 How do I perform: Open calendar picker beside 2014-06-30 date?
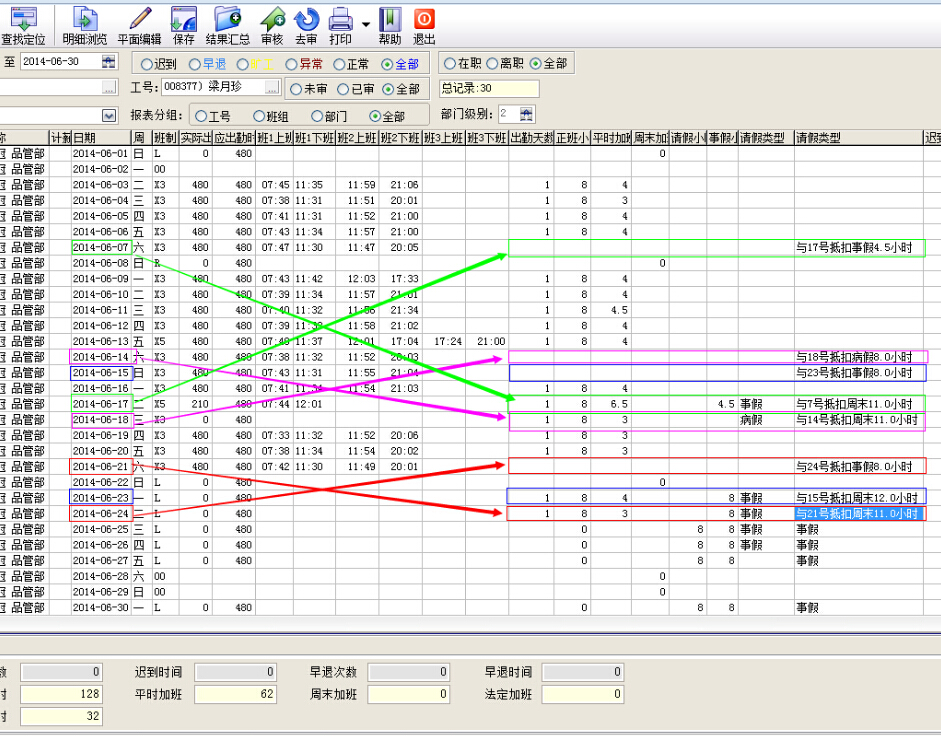[x=108, y=61]
